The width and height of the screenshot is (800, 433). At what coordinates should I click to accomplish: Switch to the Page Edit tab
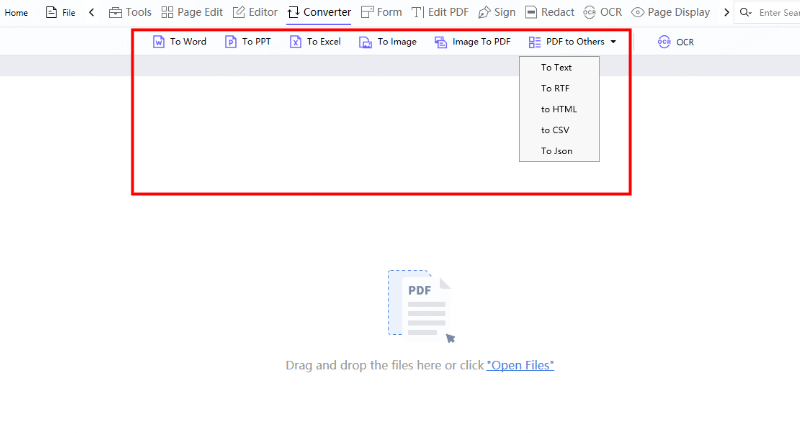click(x=192, y=12)
